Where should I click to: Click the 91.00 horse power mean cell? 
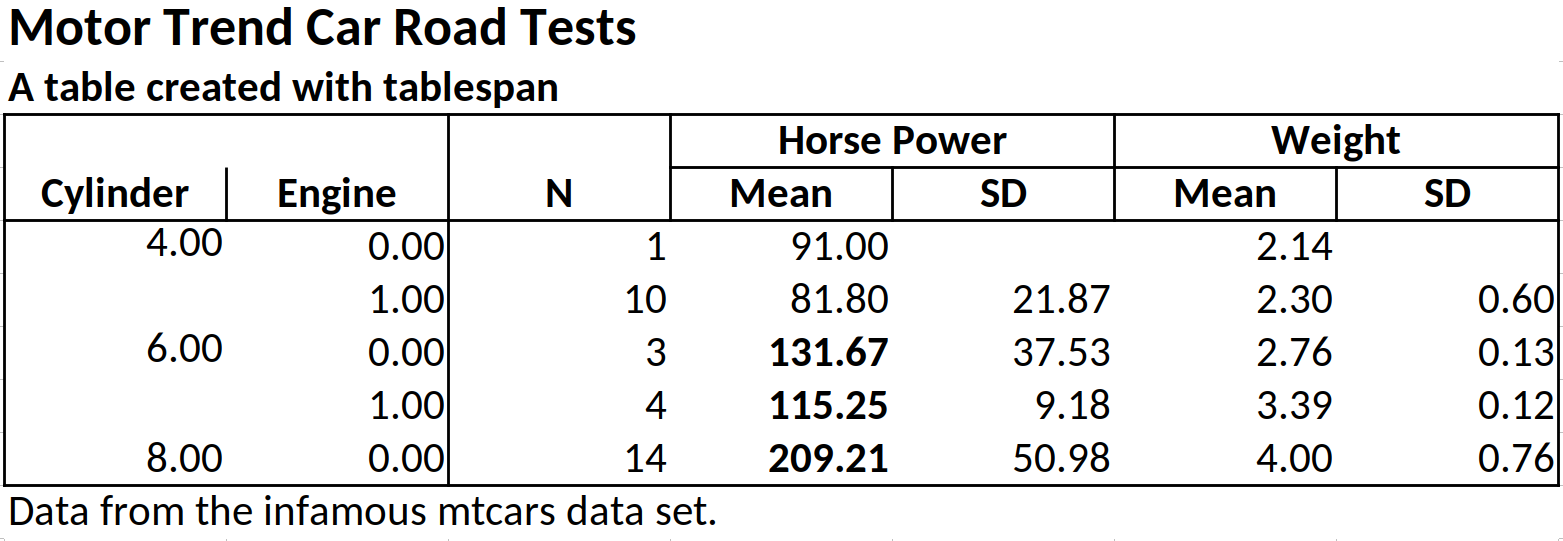click(x=840, y=246)
